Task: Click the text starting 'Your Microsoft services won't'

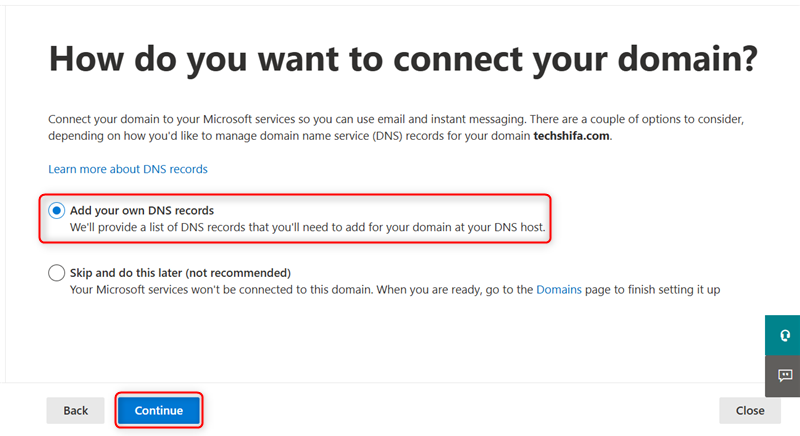Action: click(395, 290)
